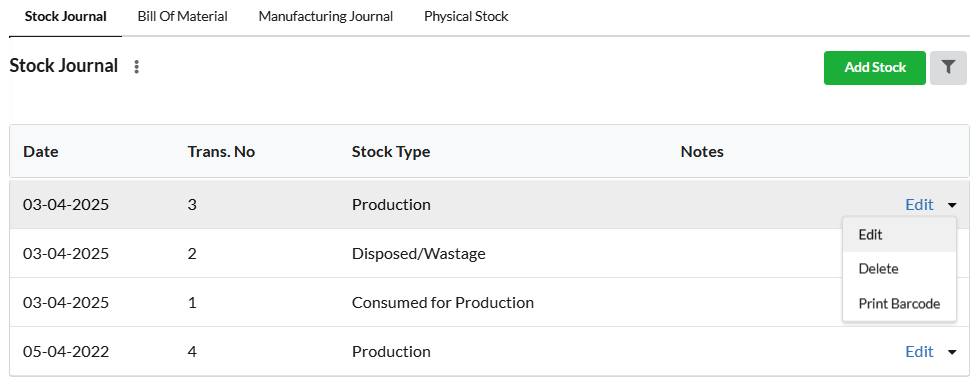The height and width of the screenshot is (385, 970).
Task: Choose Delete from the open dropdown menu
Action: tap(899, 269)
